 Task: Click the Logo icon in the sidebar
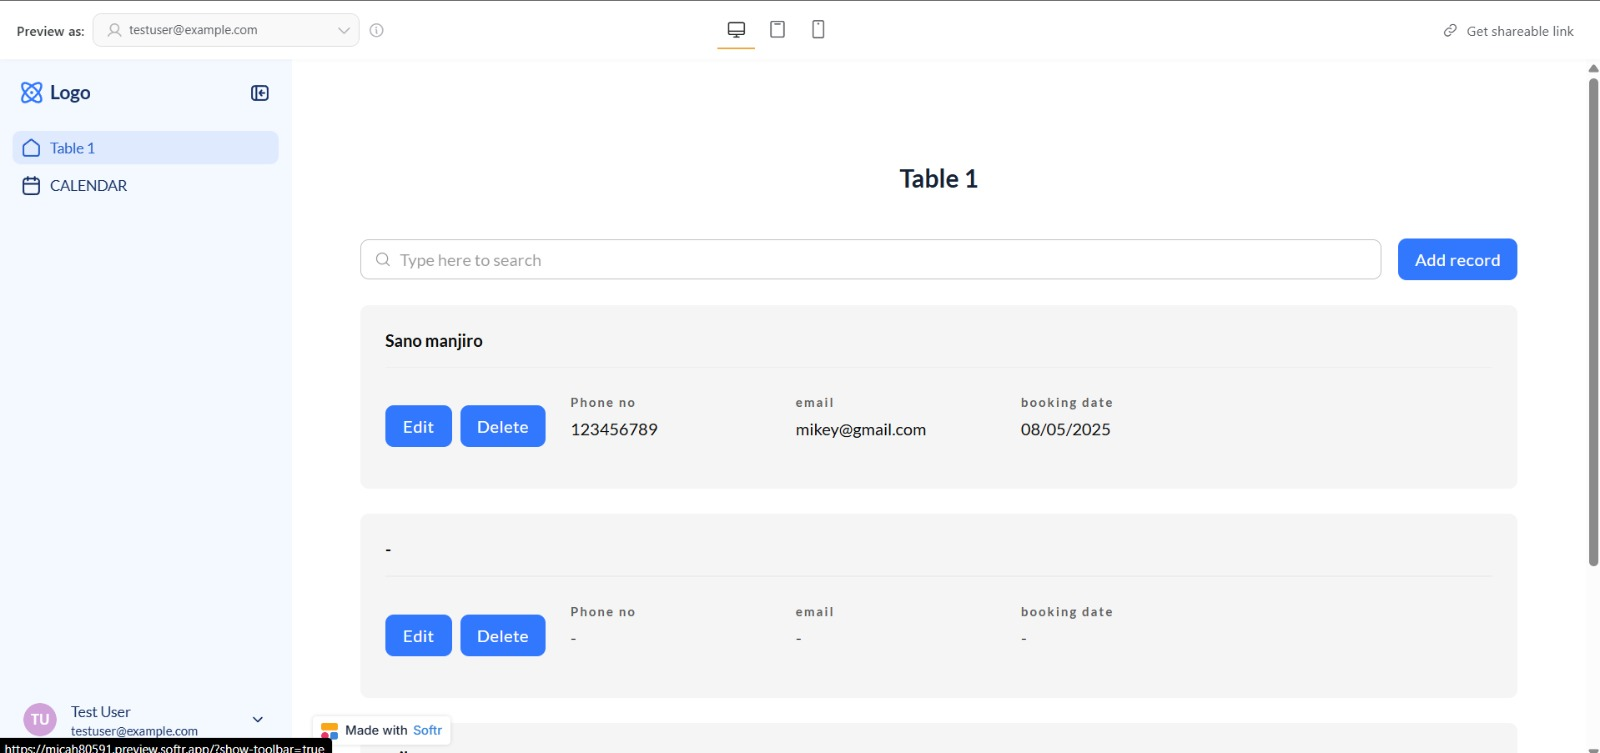(x=32, y=93)
